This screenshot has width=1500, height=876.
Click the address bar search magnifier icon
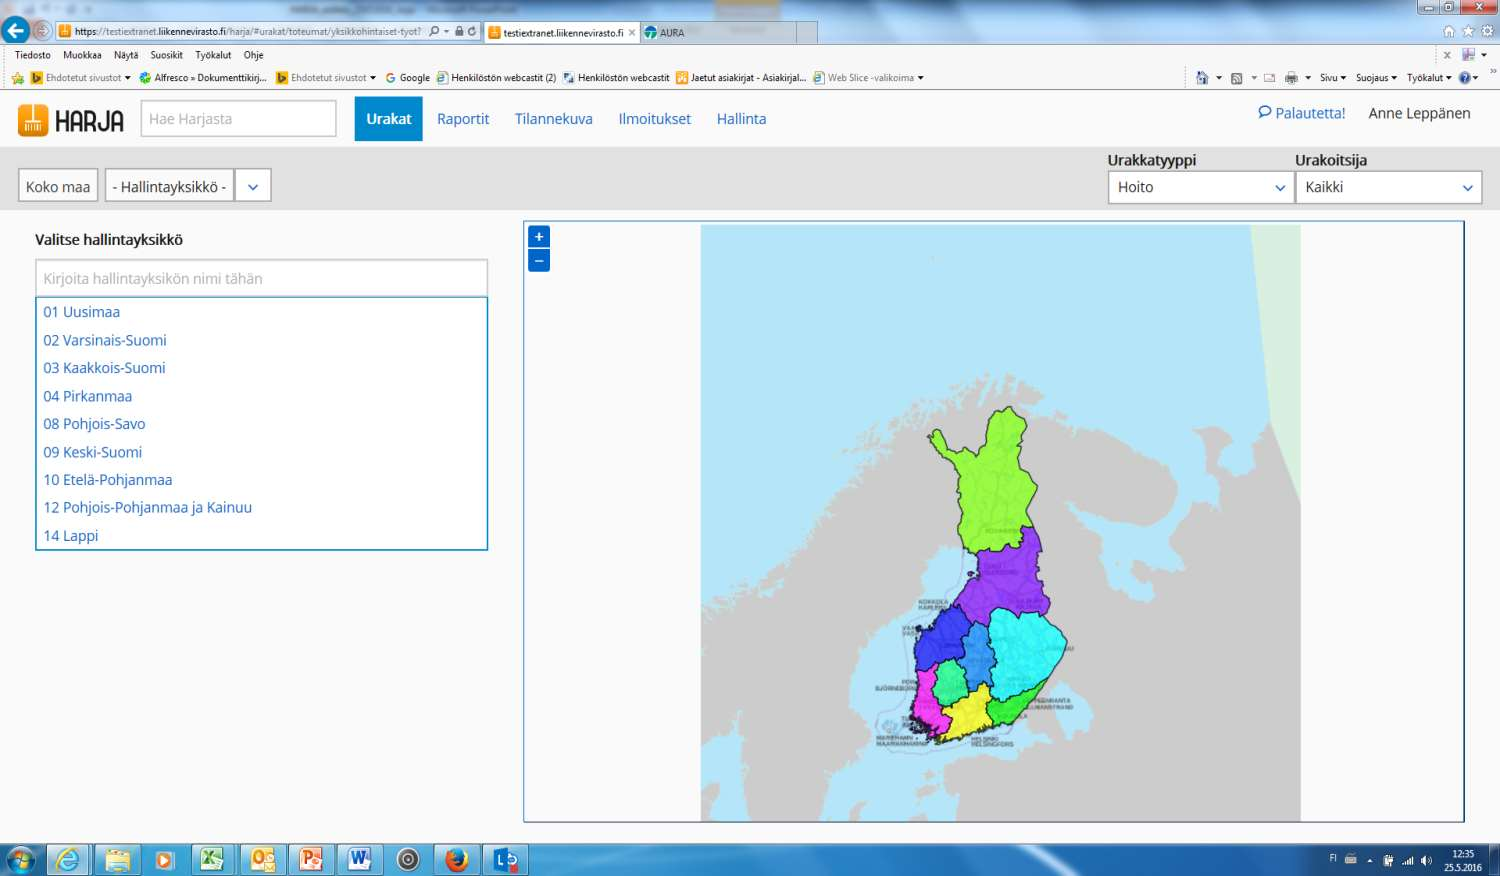tap(434, 31)
